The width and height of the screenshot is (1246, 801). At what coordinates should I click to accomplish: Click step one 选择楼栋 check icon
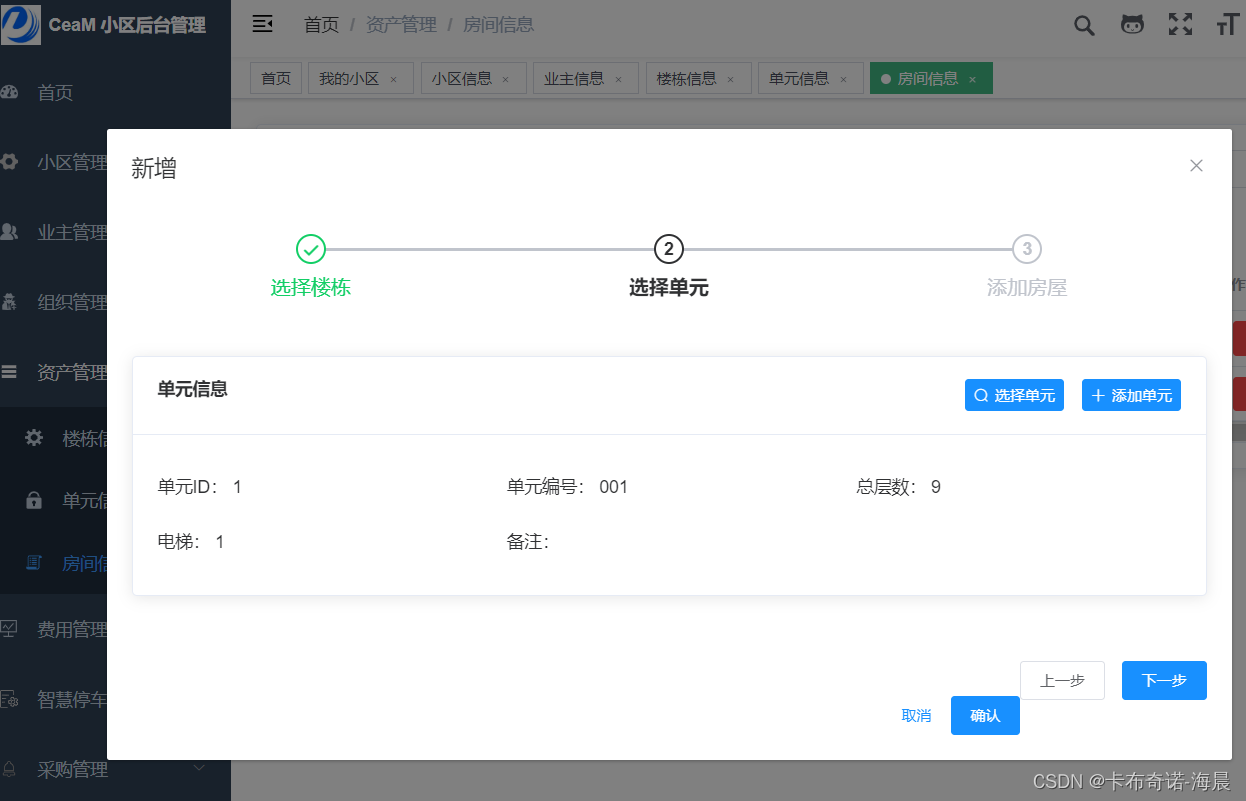[311, 249]
